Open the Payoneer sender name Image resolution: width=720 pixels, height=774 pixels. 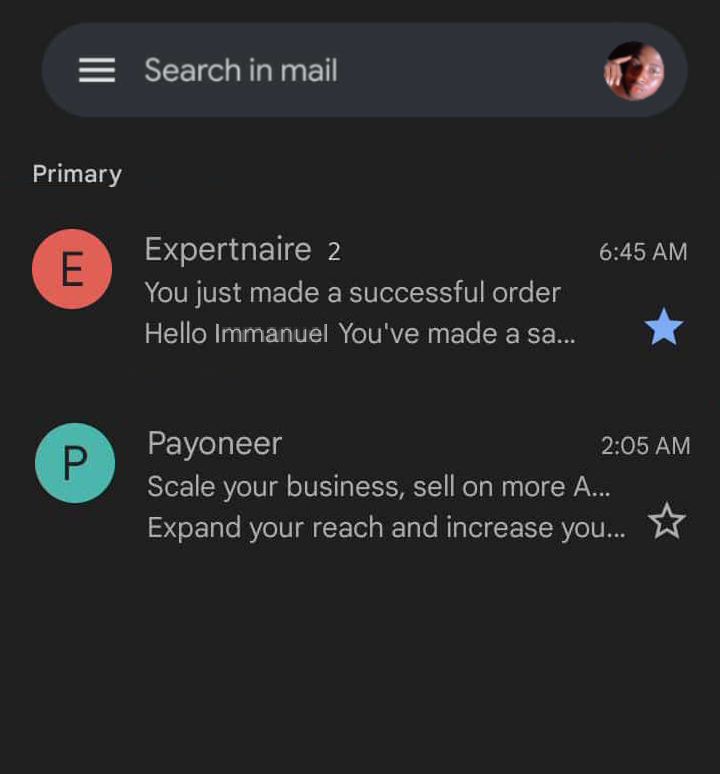215,444
